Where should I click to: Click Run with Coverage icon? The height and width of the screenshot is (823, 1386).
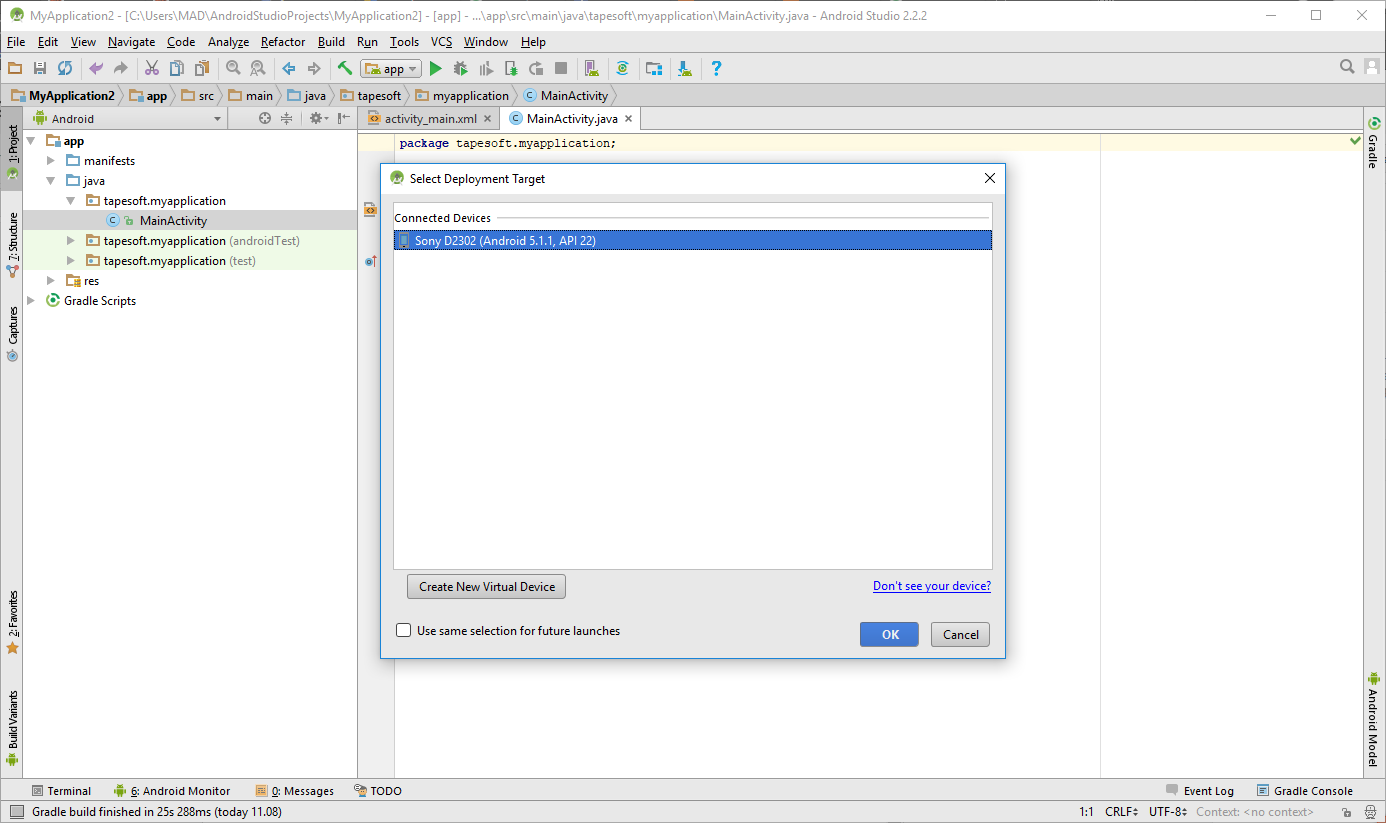pos(486,68)
